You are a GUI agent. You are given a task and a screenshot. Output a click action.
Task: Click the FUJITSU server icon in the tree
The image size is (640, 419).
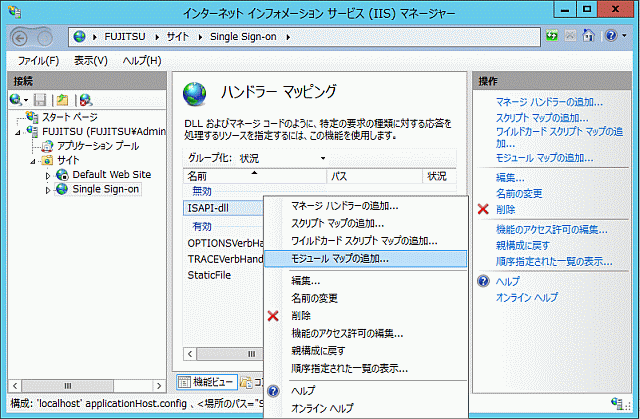pos(32,131)
